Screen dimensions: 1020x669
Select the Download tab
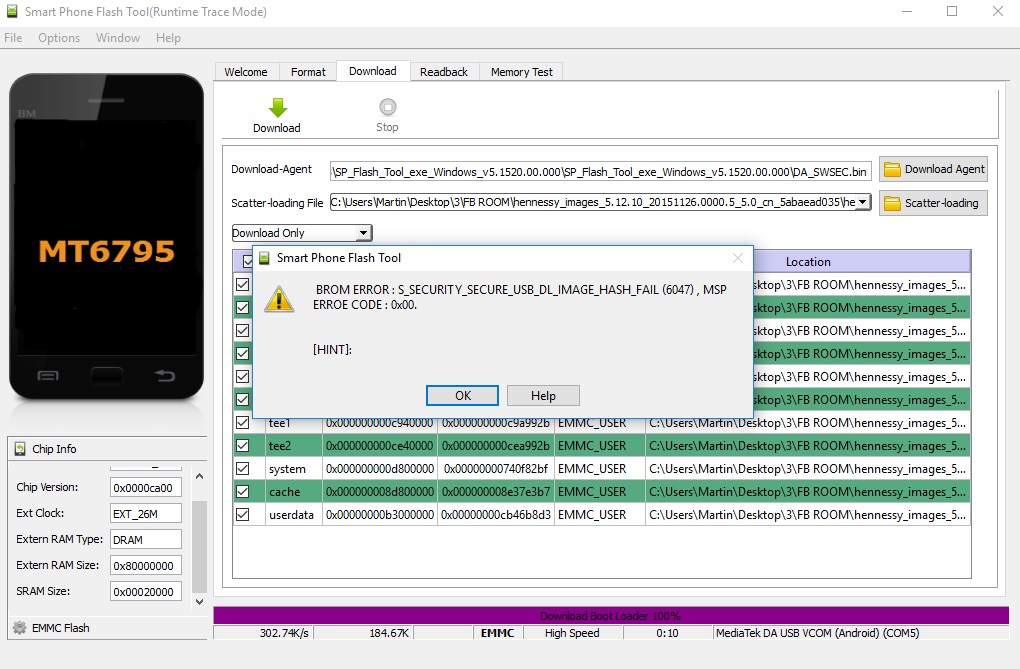(x=373, y=71)
